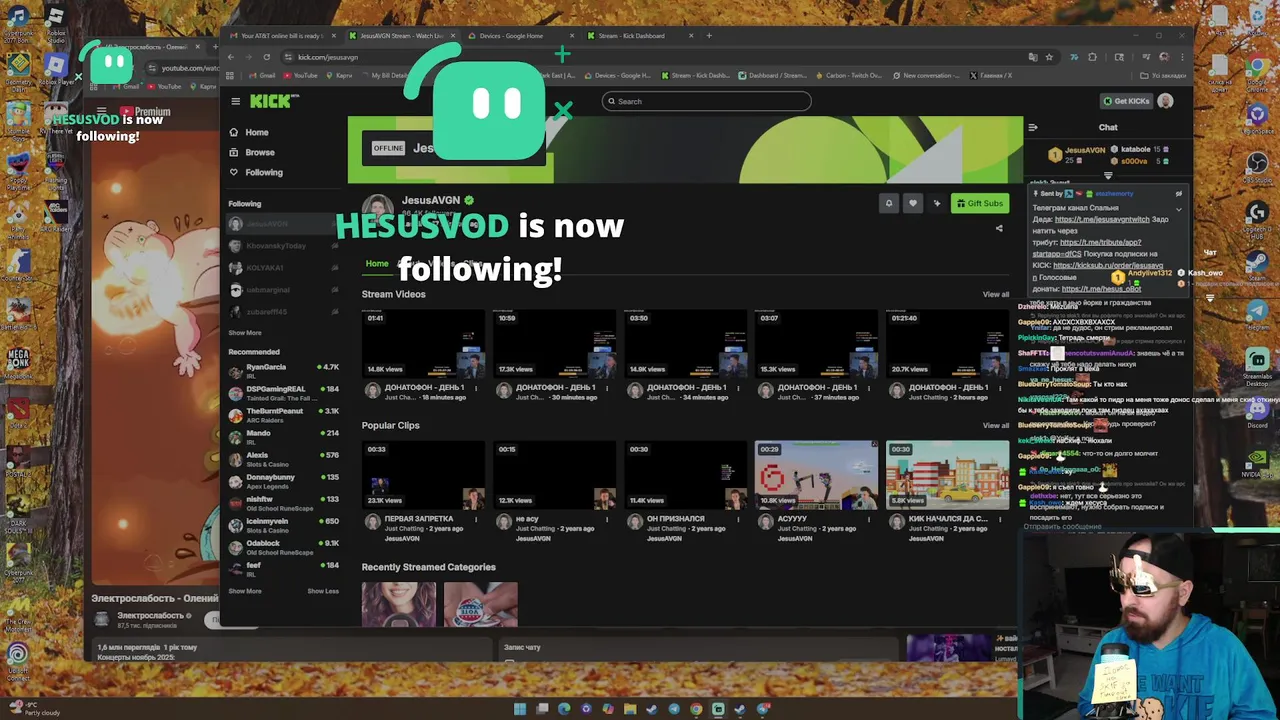
Task: Play the ПЕРВАЯ ЗАПРЕТКА clip
Action: click(423, 475)
